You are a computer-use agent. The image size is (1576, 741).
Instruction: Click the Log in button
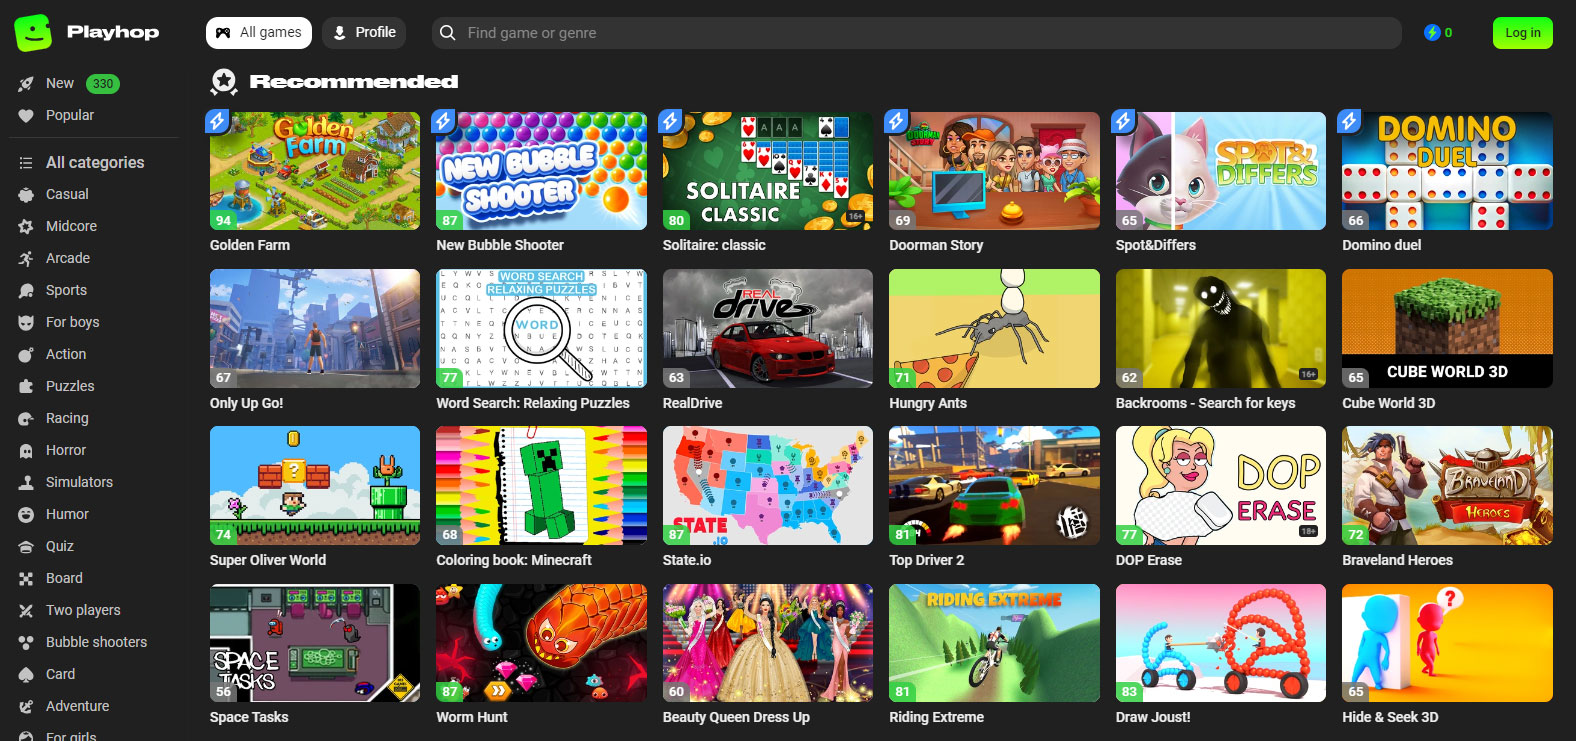1523,33
